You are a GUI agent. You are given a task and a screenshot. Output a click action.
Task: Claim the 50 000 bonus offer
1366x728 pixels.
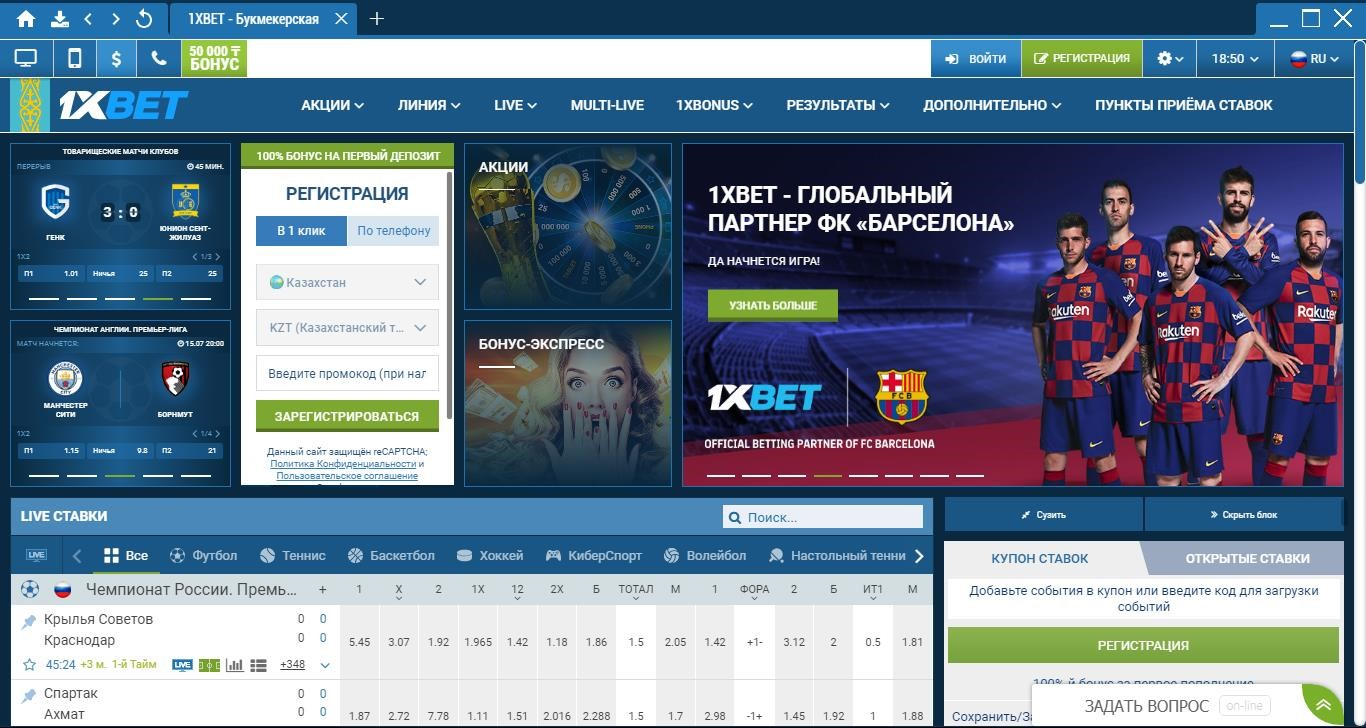pos(214,59)
